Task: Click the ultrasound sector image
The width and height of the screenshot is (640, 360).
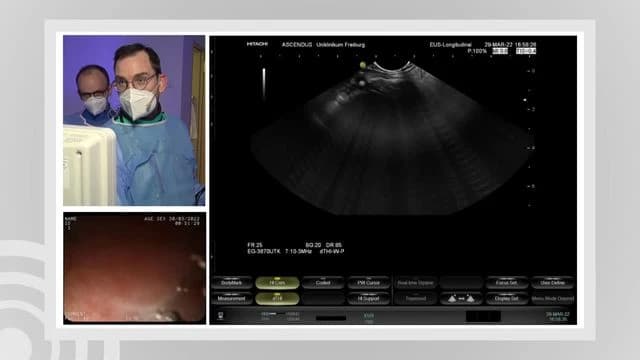Action: click(392, 139)
